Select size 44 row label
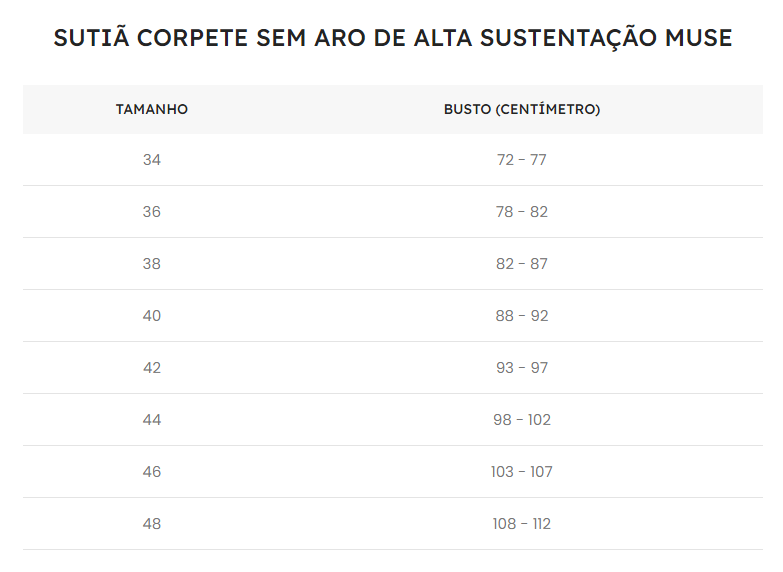This screenshot has width=783, height=572. (x=152, y=420)
